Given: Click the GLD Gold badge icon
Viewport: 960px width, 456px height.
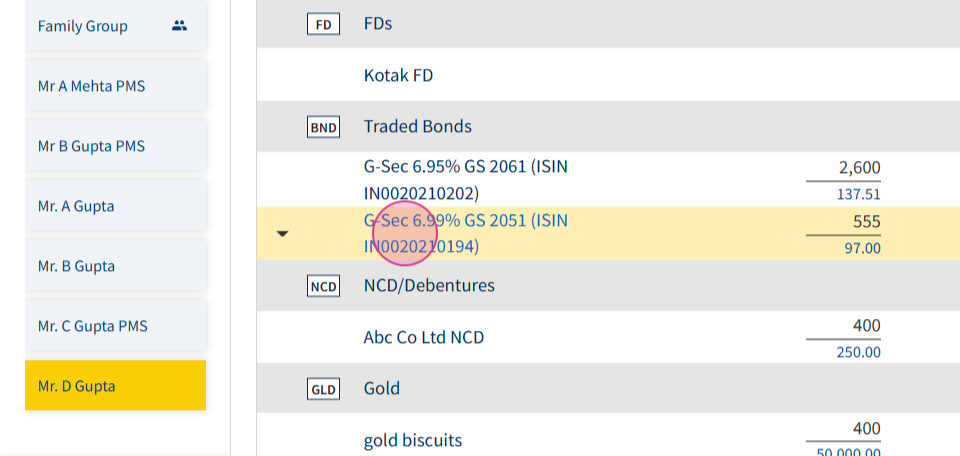Looking at the screenshot, I should pos(323,389).
